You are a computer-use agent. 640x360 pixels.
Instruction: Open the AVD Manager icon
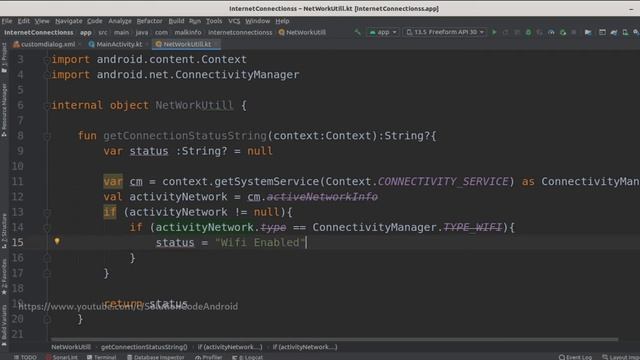(x=625, y=32)
